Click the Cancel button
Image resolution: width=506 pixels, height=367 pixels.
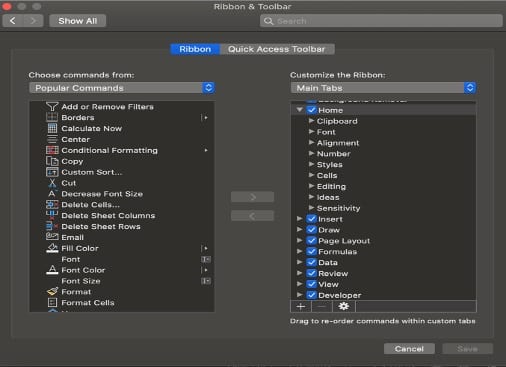coord(409,349)
